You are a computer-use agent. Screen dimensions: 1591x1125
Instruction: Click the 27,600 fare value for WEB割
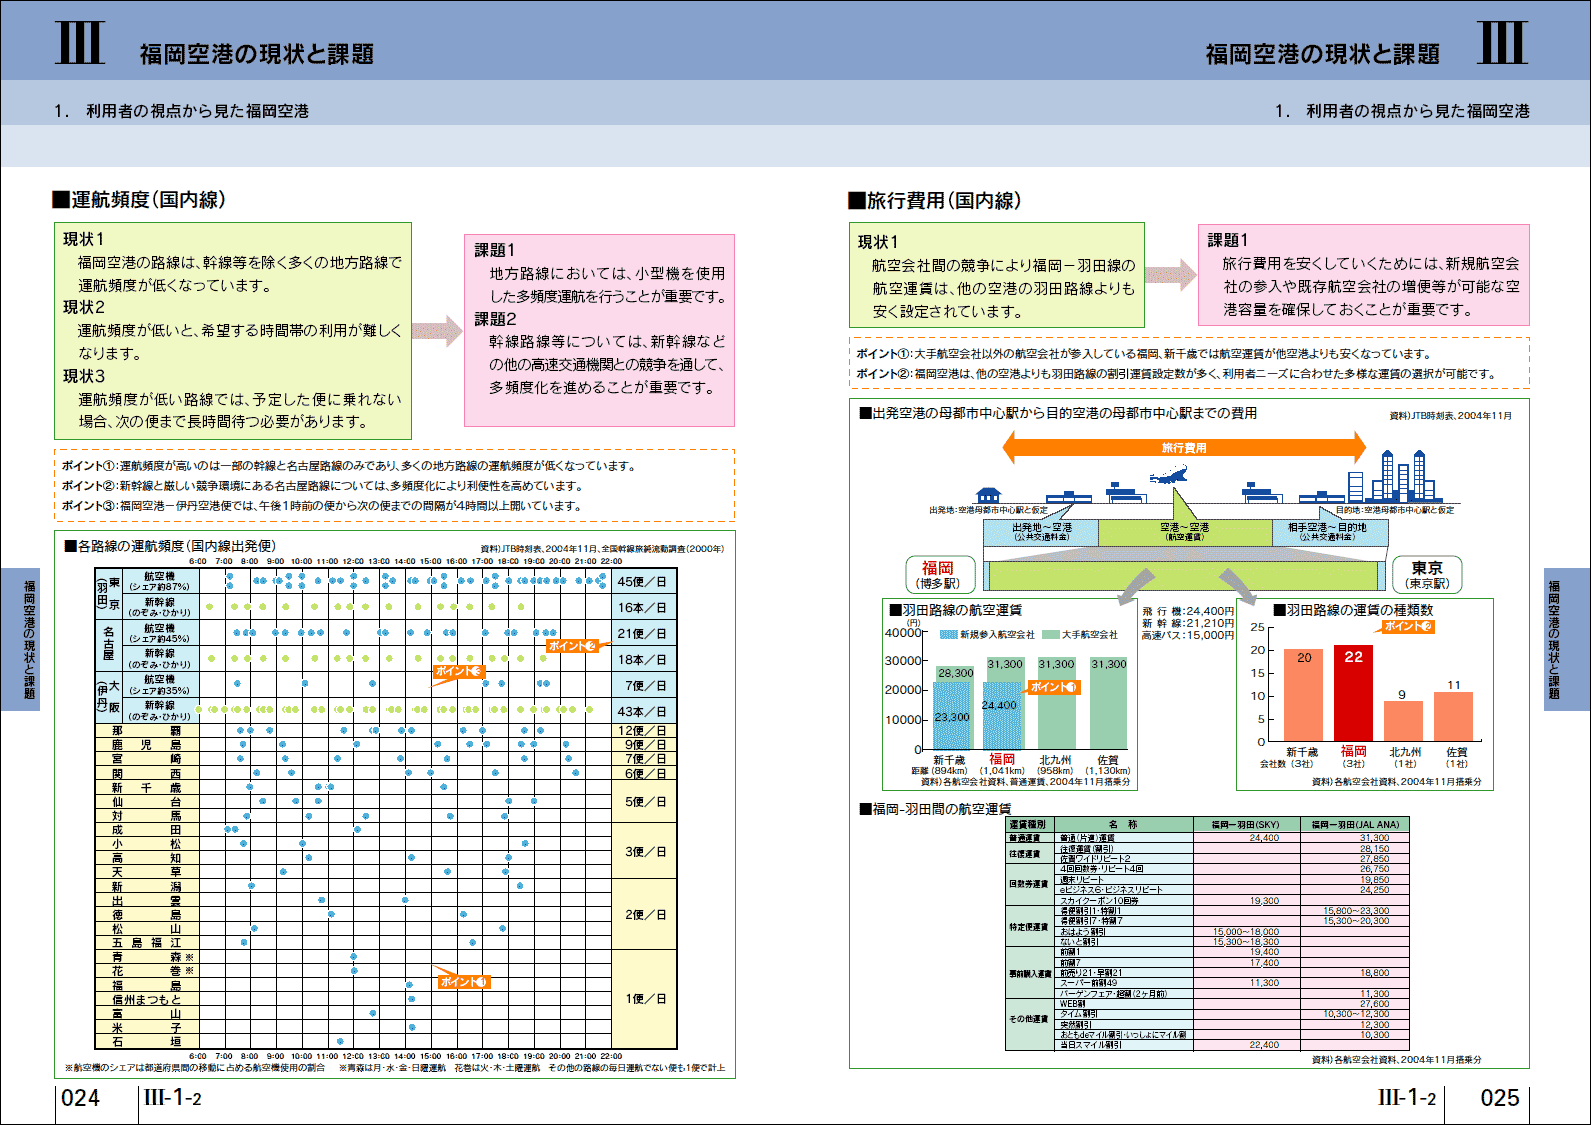click(x=1374, y=1003)
